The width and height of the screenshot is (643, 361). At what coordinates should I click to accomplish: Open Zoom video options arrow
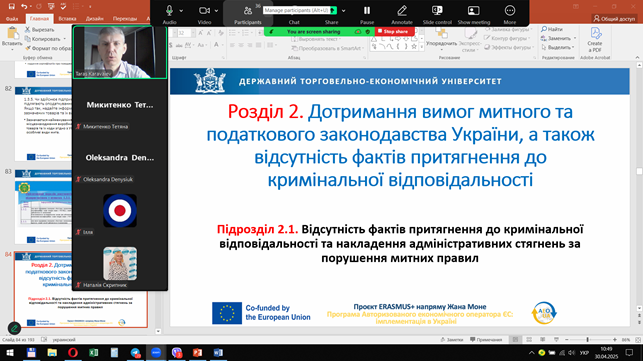pyautogui.click(x=216, y=11)
